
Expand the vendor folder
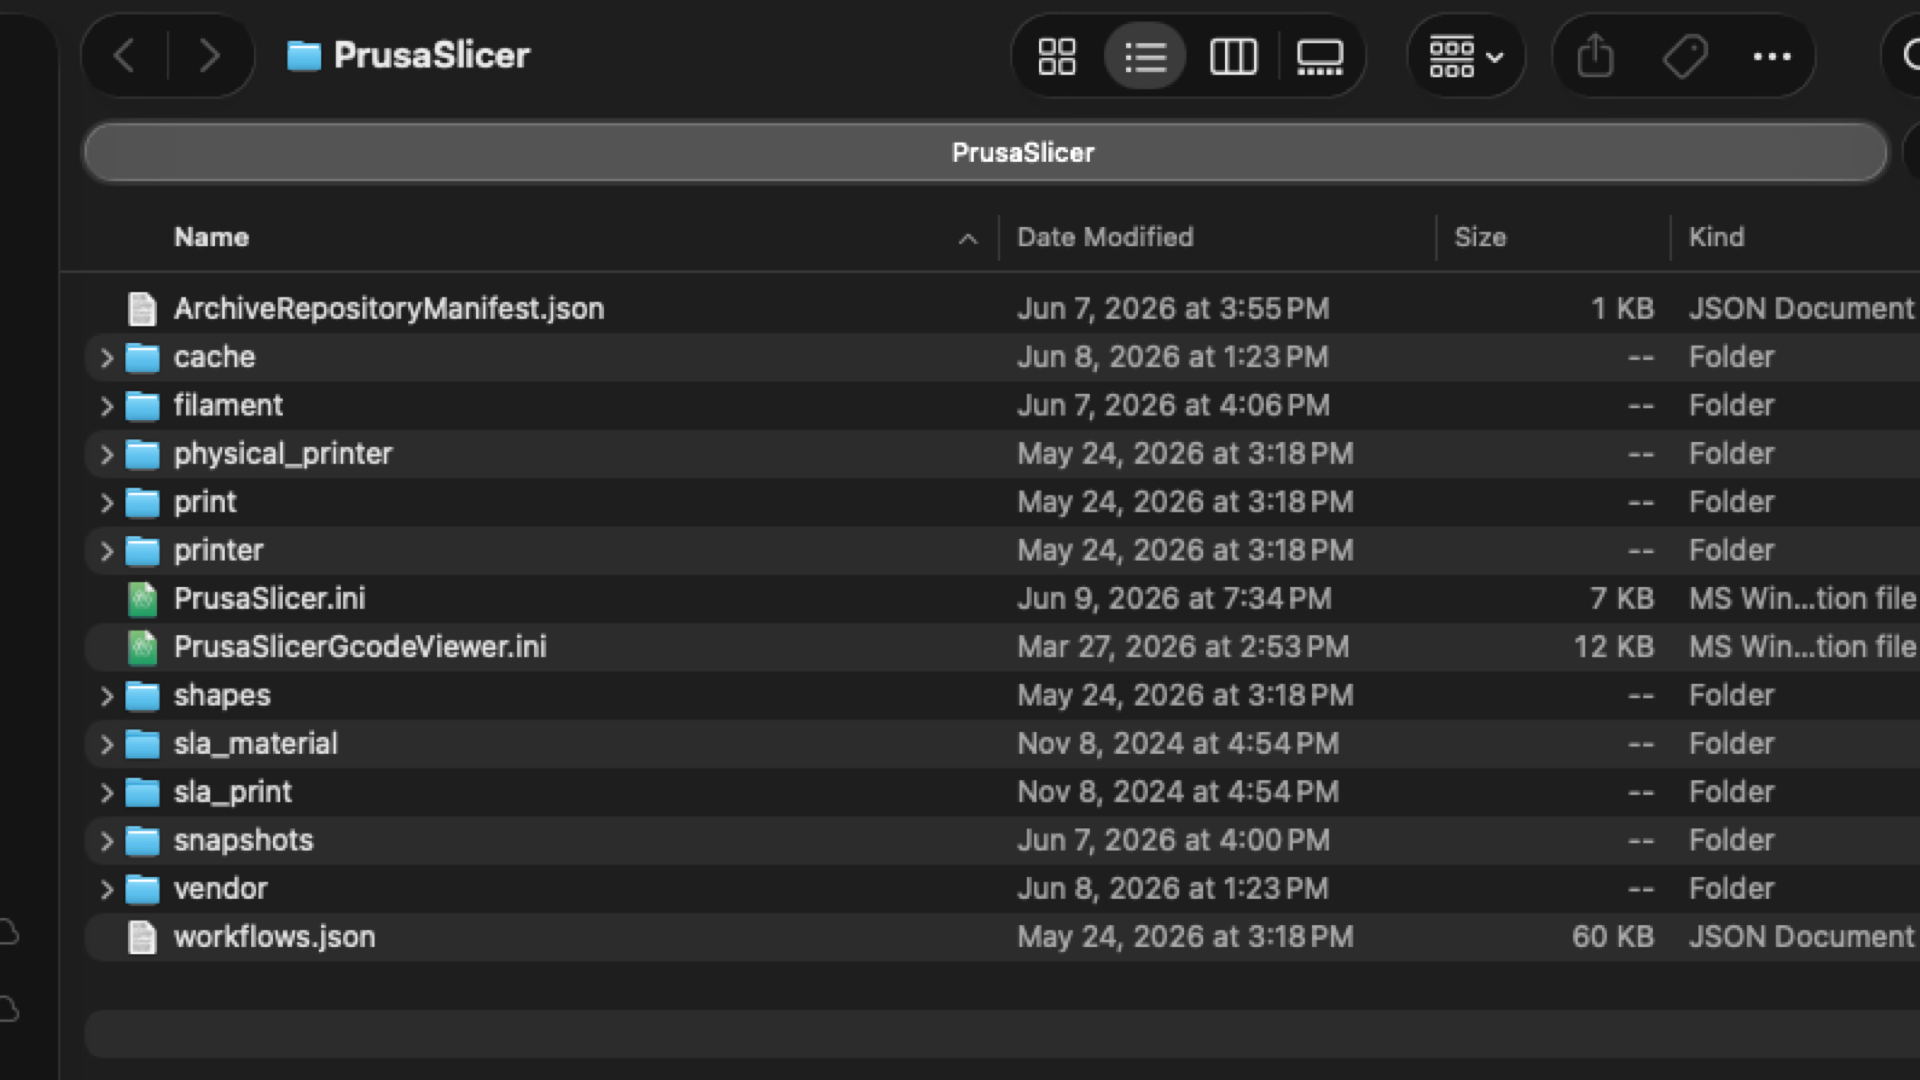(106, 889)
